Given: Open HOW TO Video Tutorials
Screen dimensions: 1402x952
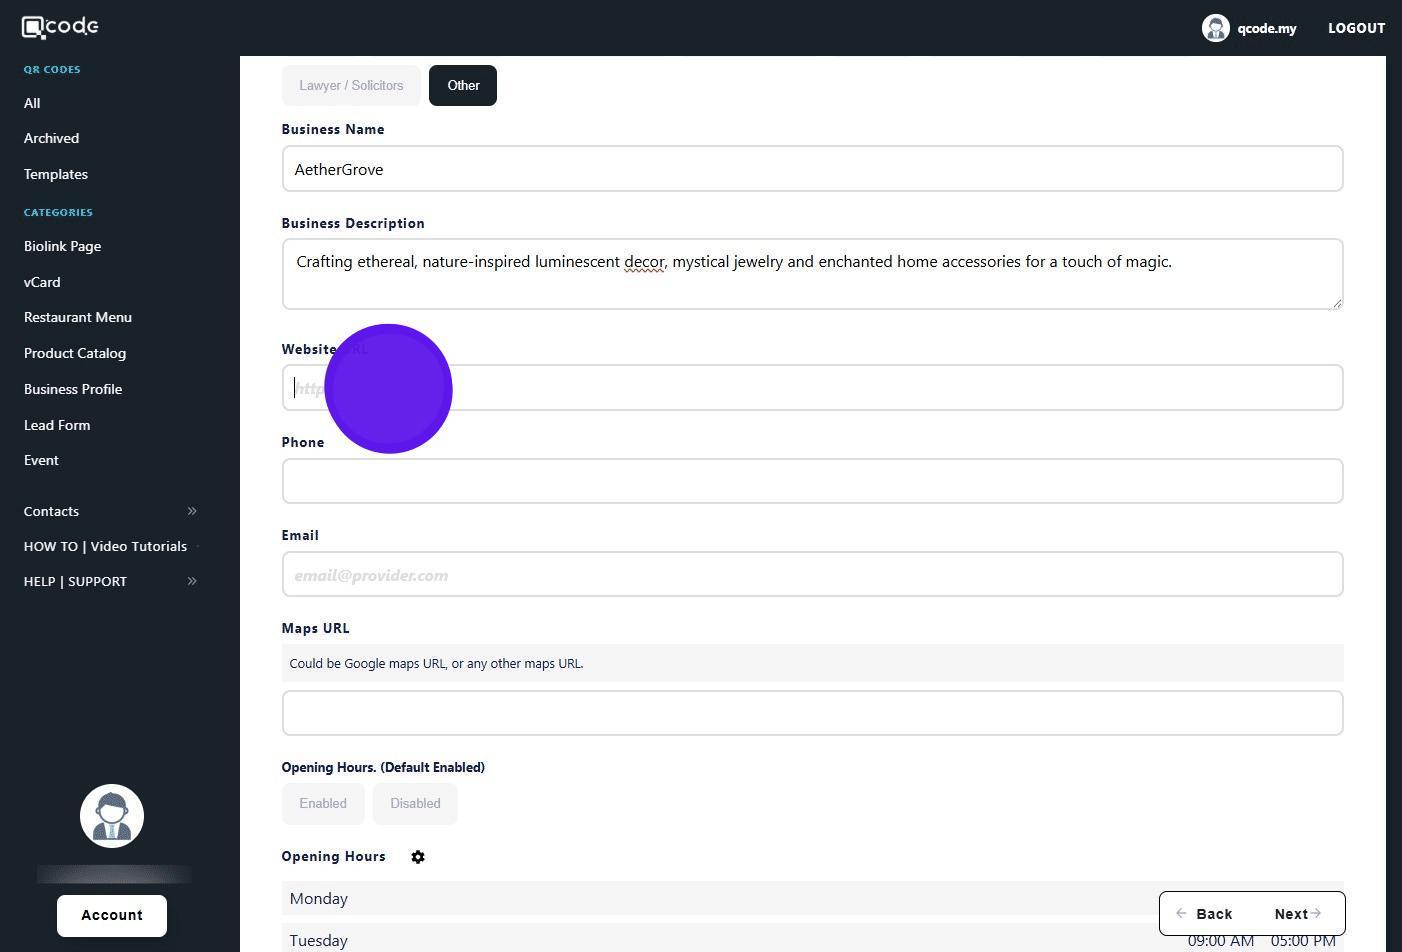Looking at the screenshot, I should 105,546.
